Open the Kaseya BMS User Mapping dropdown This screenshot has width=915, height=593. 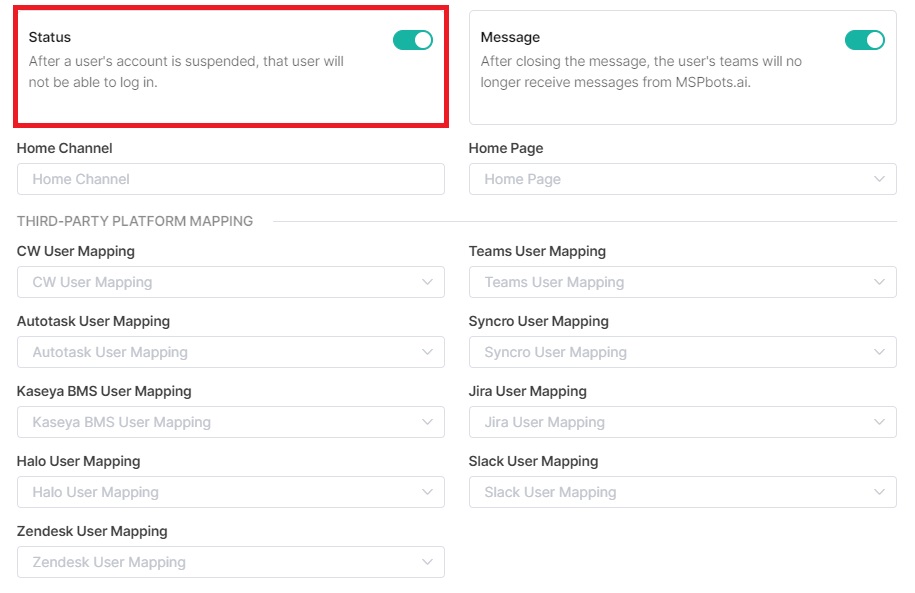point(230,422)
